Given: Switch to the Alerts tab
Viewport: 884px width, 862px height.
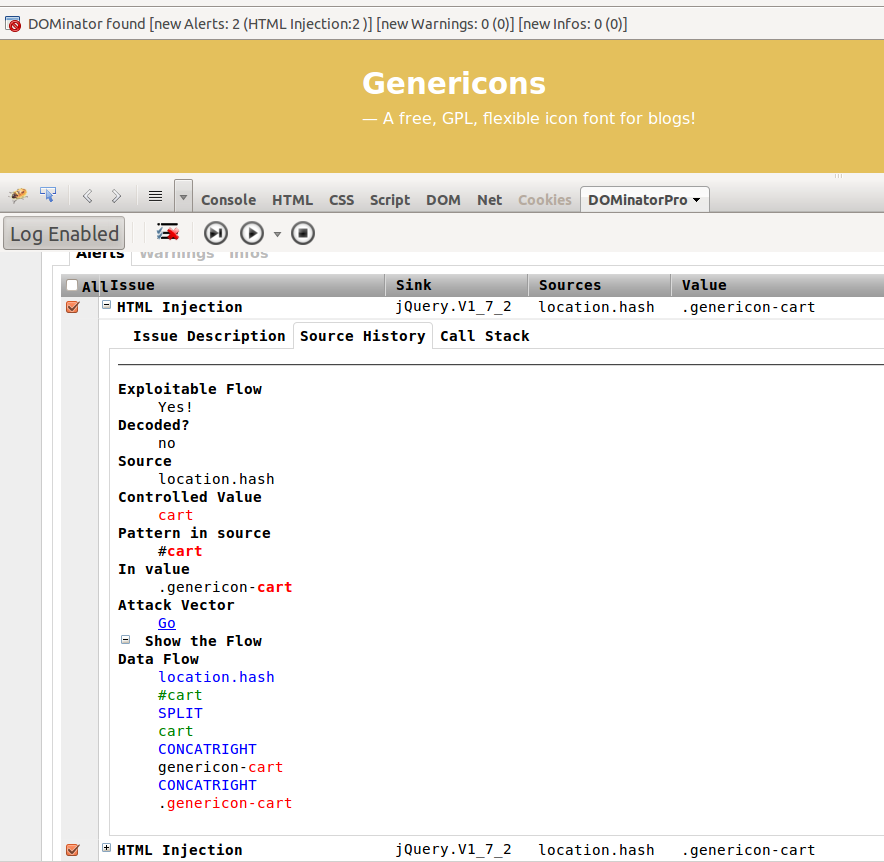Looking at the screenshot, I should pyautogui.click(x=100, y=255).
